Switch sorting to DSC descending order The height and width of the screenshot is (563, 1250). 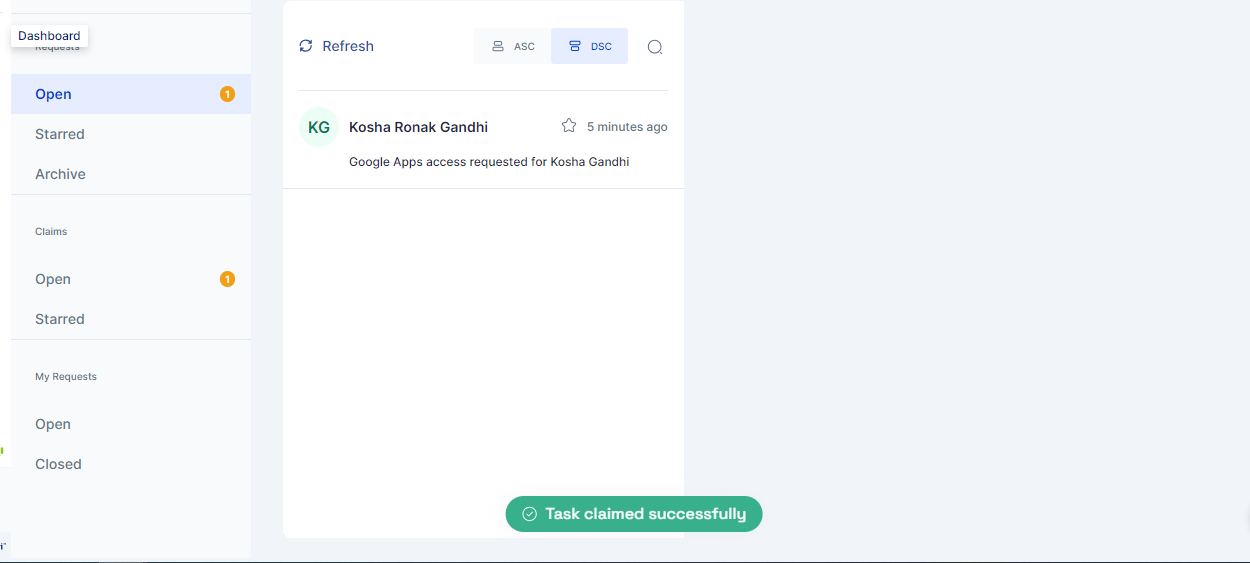coord(589,46)
